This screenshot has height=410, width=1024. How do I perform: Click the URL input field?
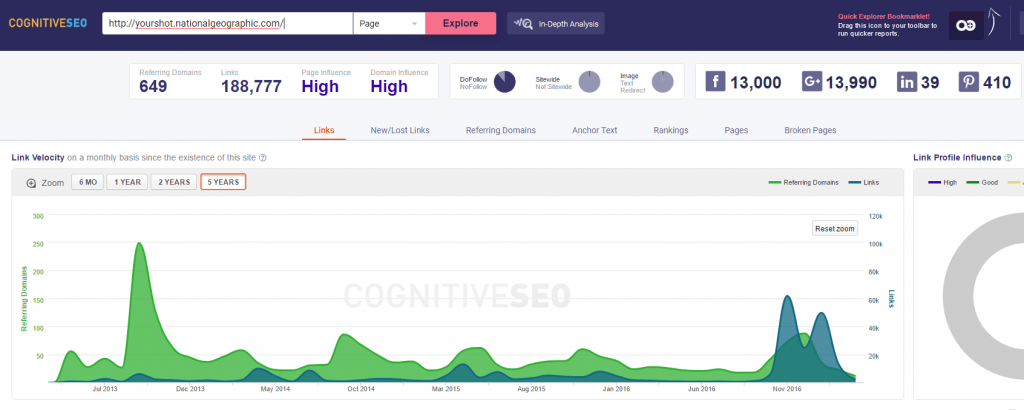(227, 23)
